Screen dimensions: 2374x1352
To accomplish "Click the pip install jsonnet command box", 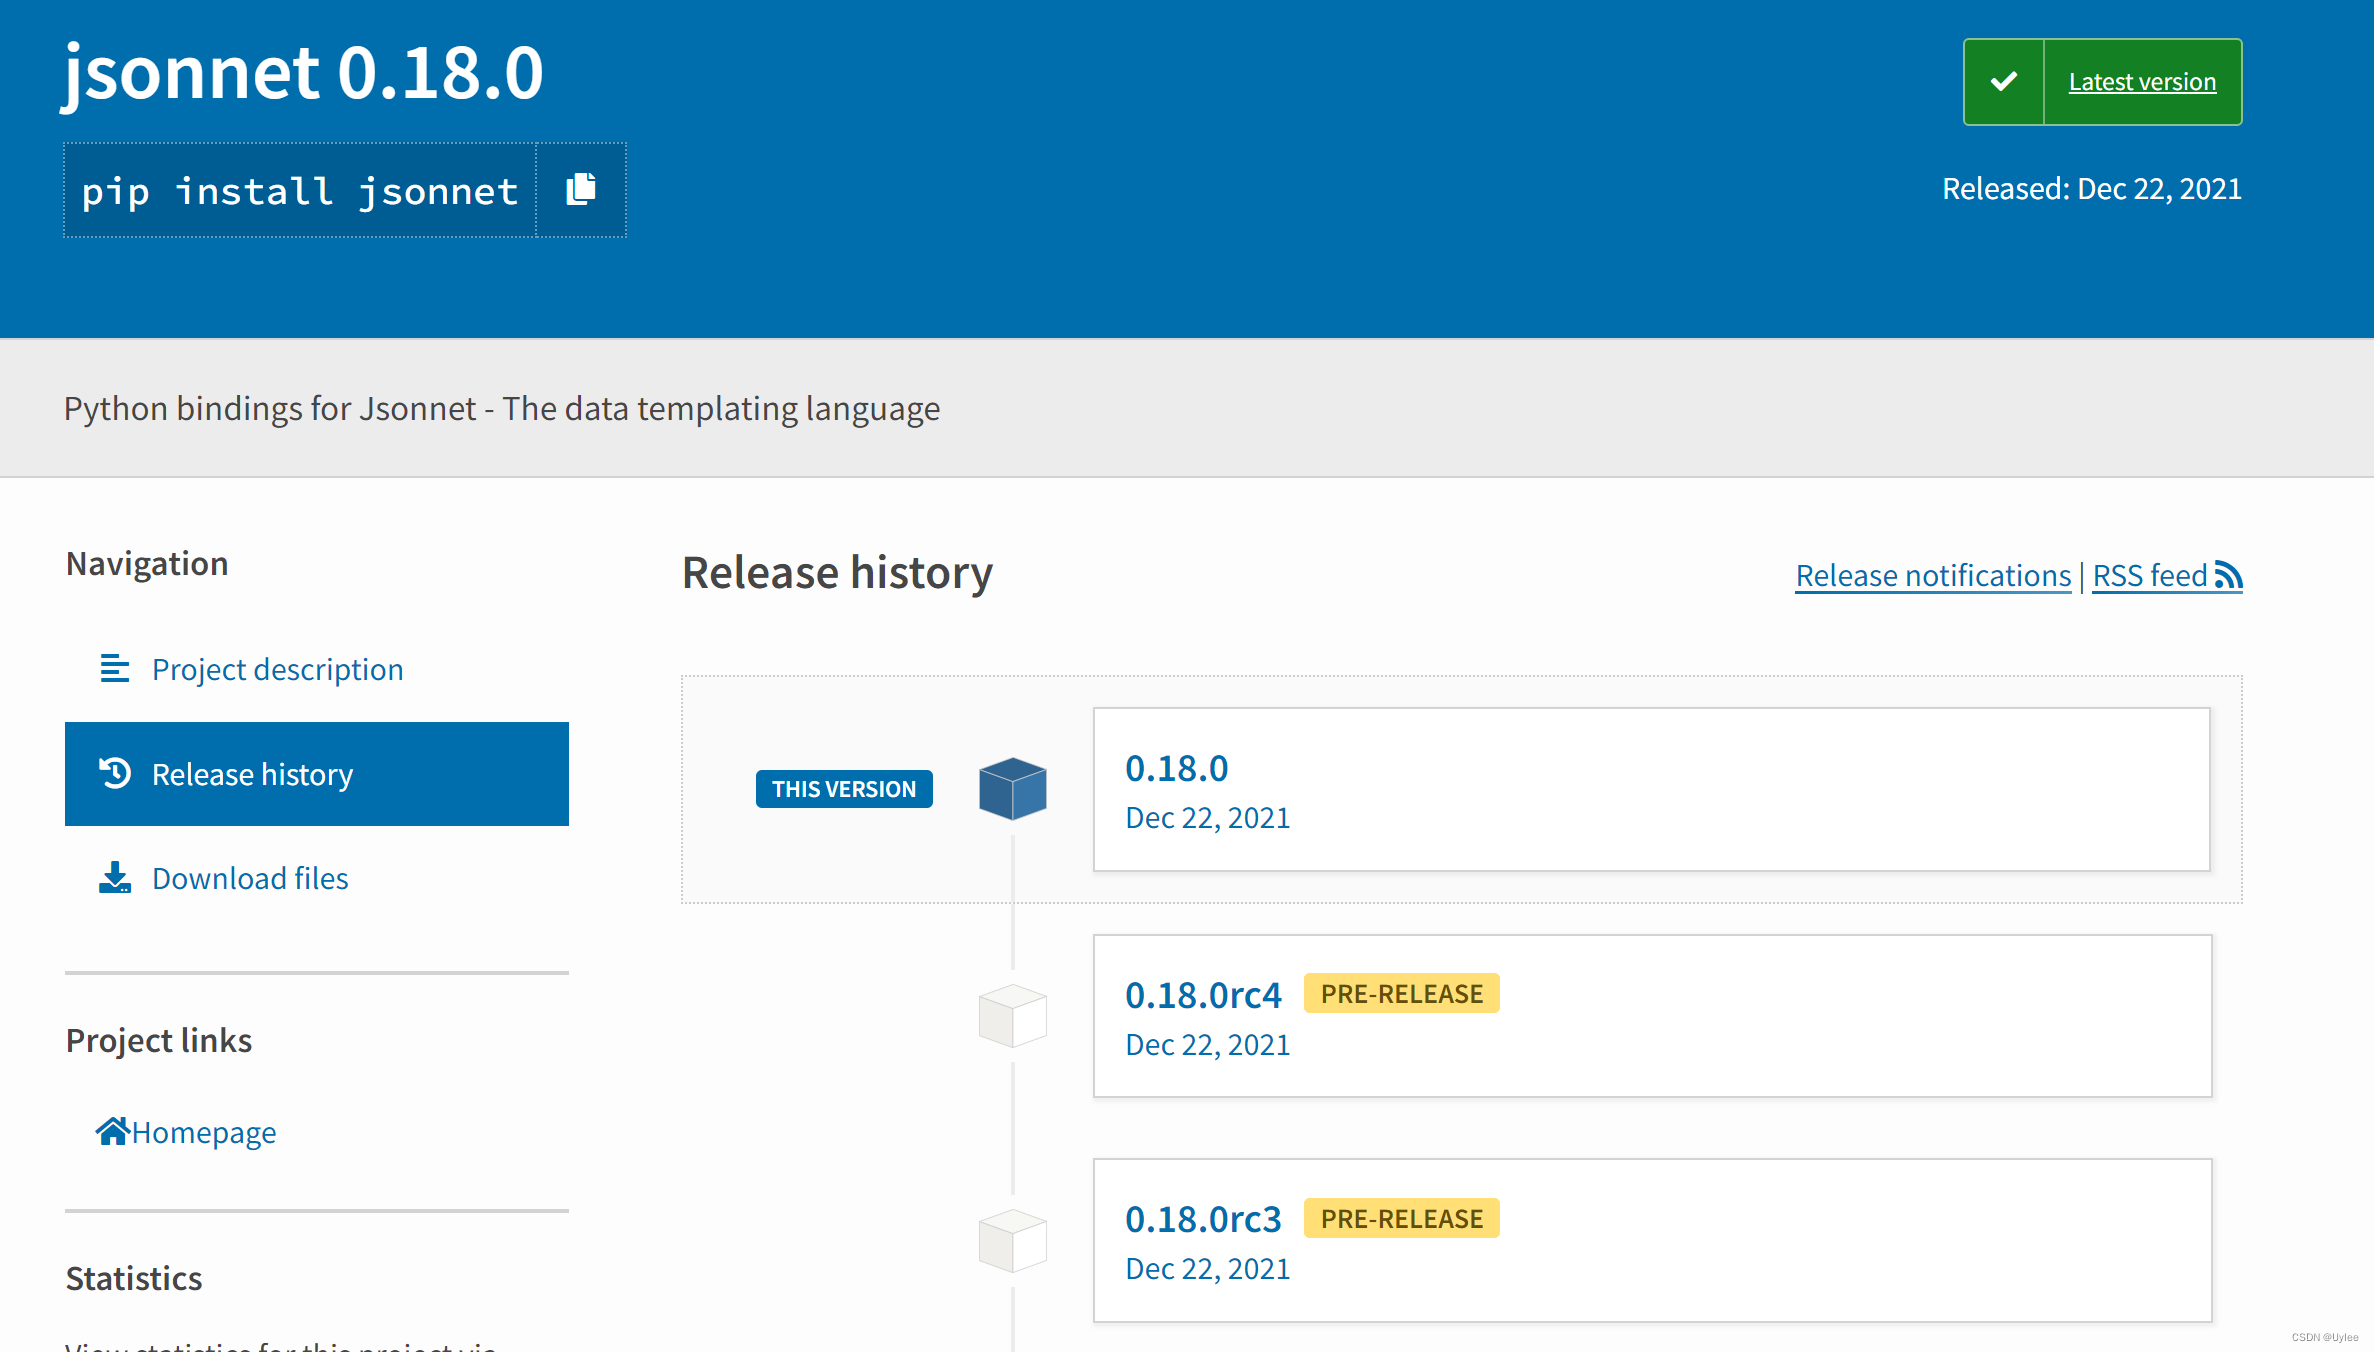I will 299,189.
